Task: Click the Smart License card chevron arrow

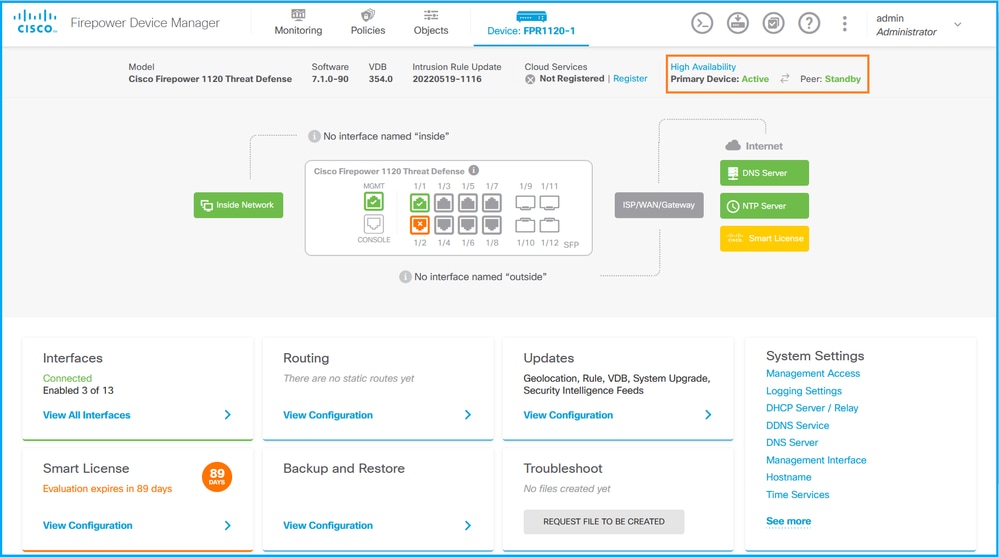Action: (x=227, y=526)
